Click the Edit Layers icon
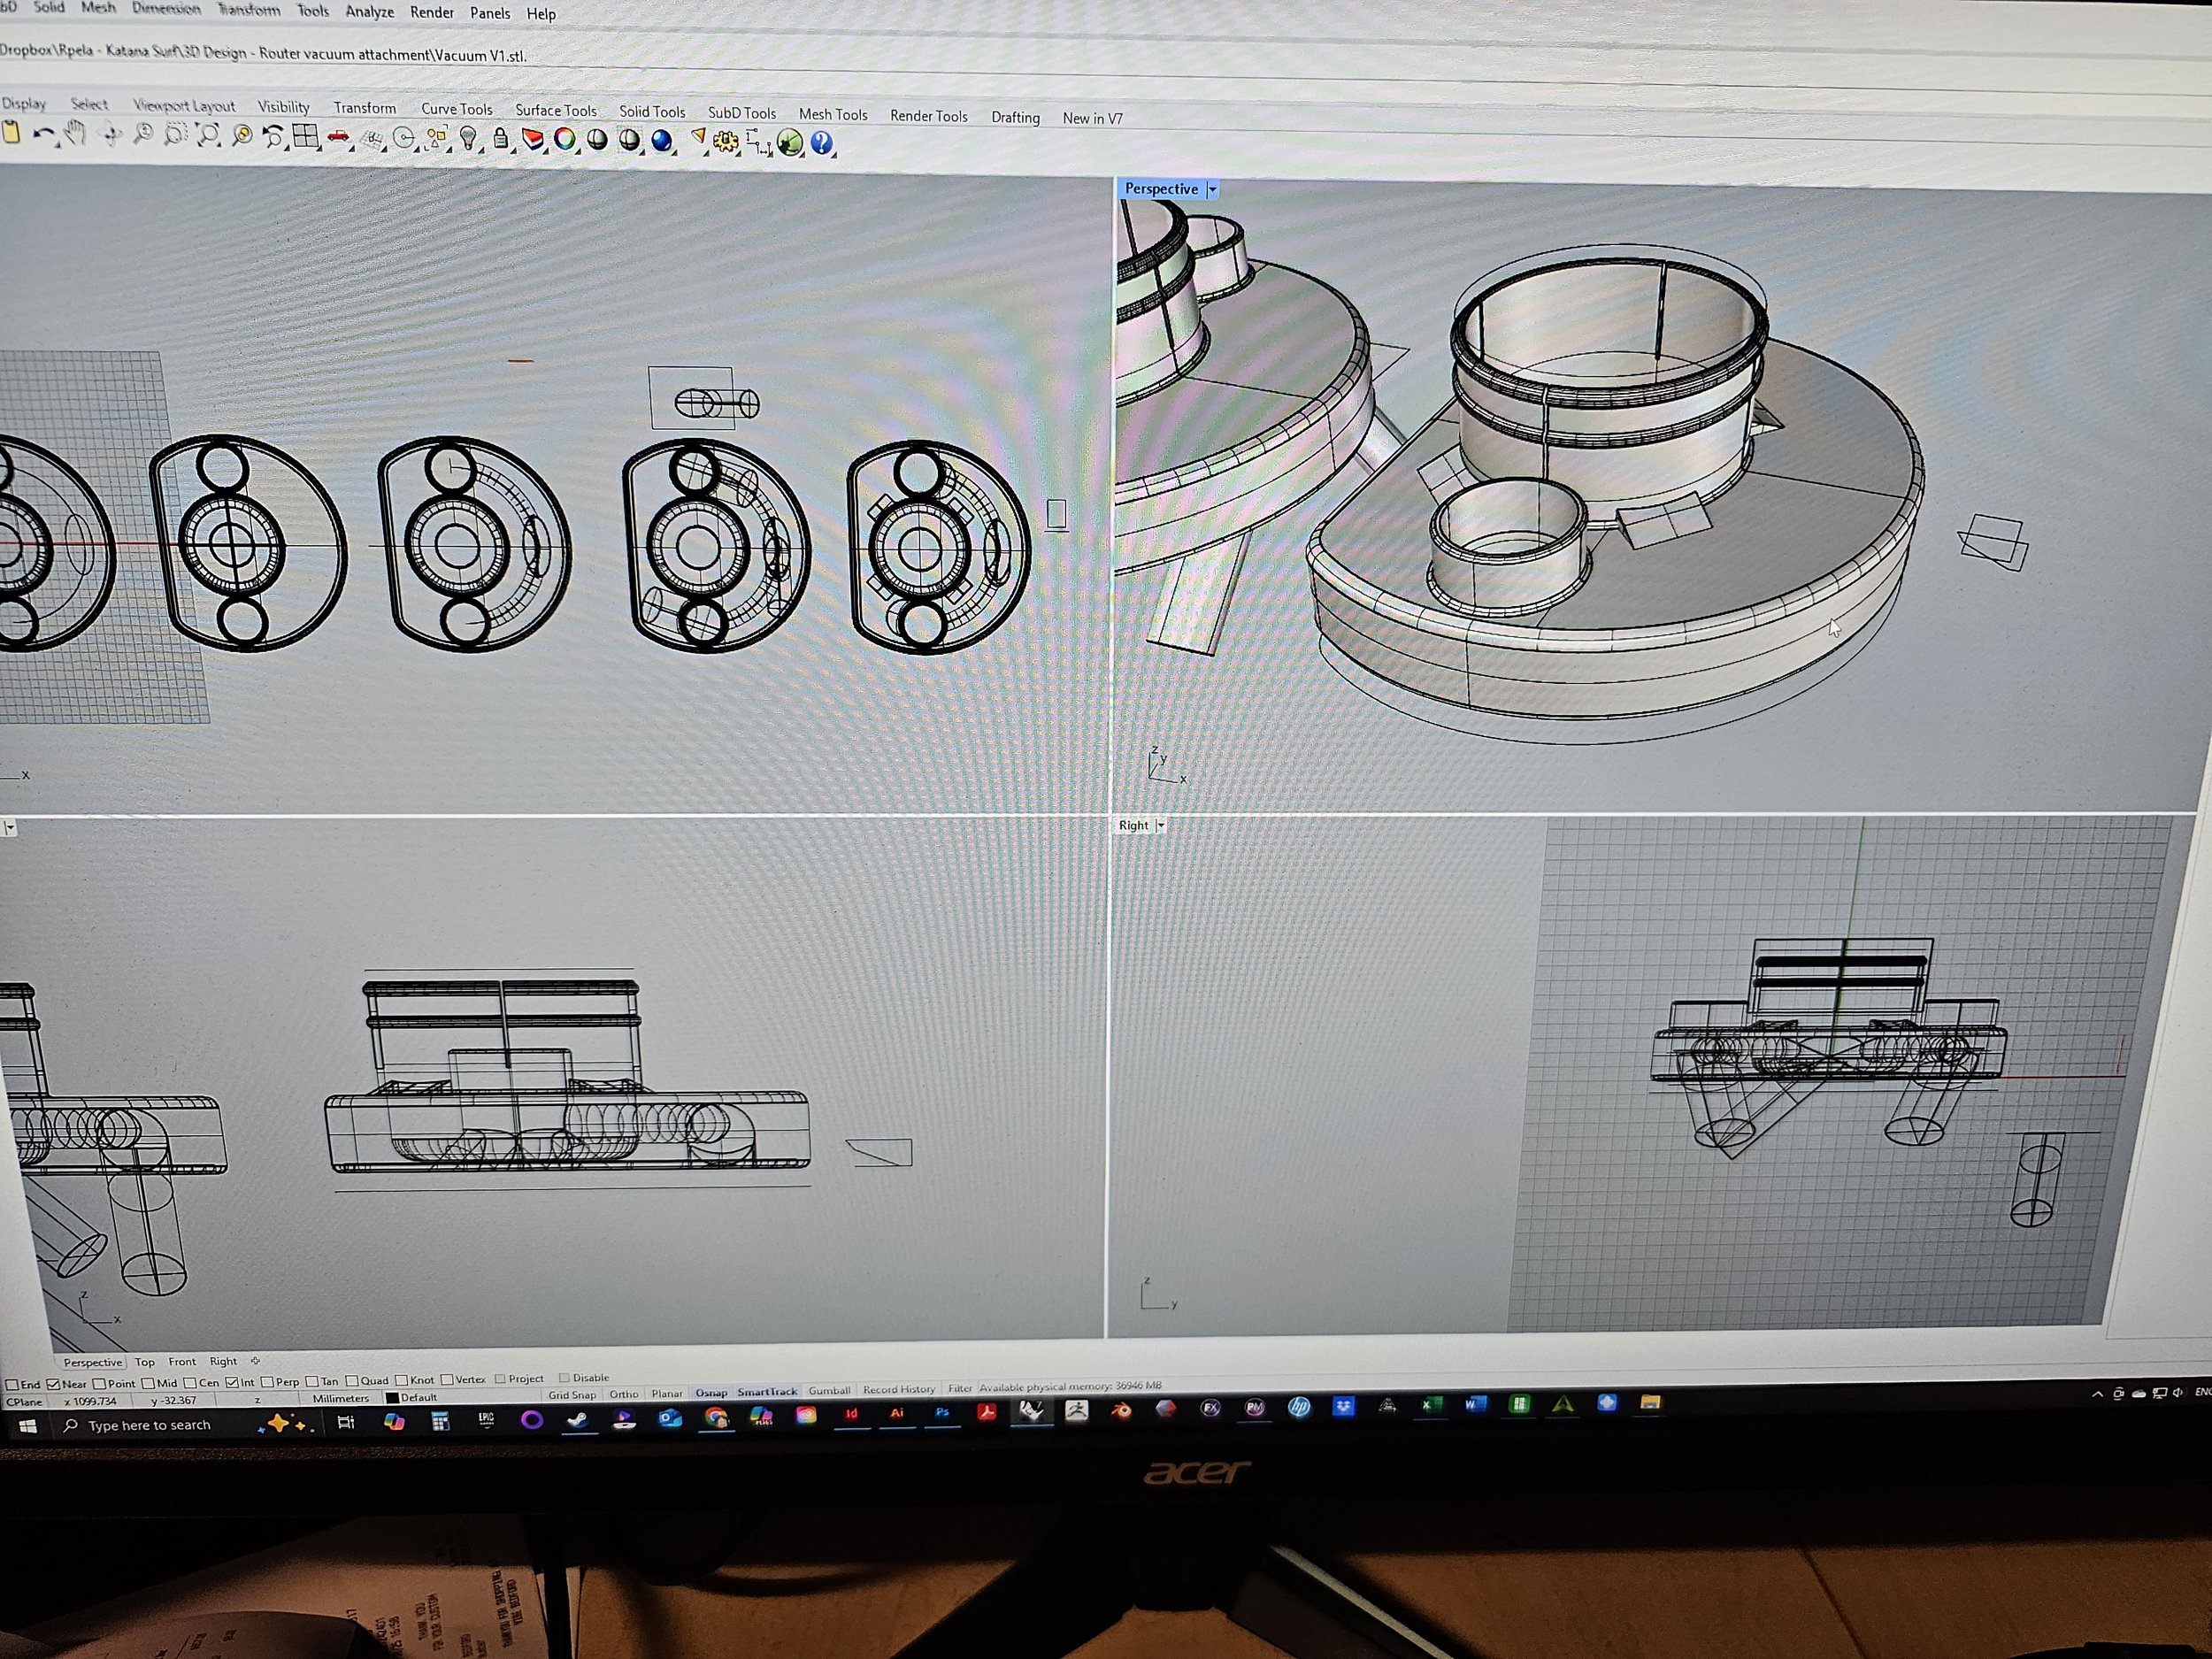Screen dimensions: 2212x1659 pyautogui.click(x=533, y=140)
